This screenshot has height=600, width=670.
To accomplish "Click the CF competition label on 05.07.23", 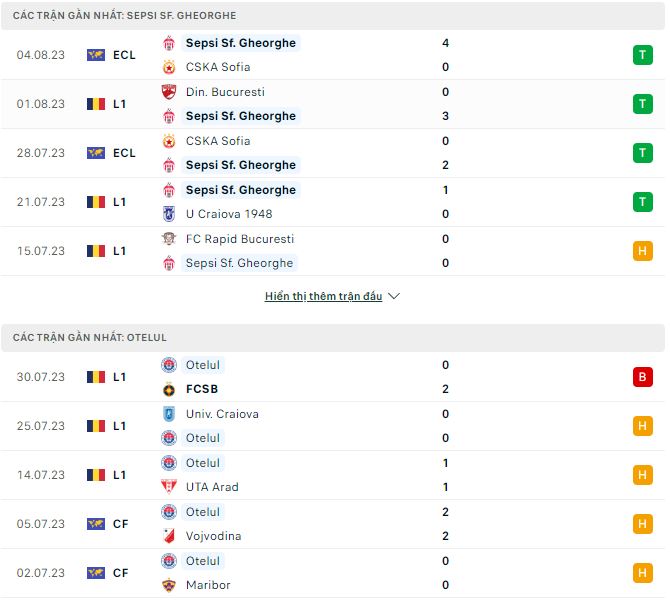I will pyautogui.click(x=120, y=524).
